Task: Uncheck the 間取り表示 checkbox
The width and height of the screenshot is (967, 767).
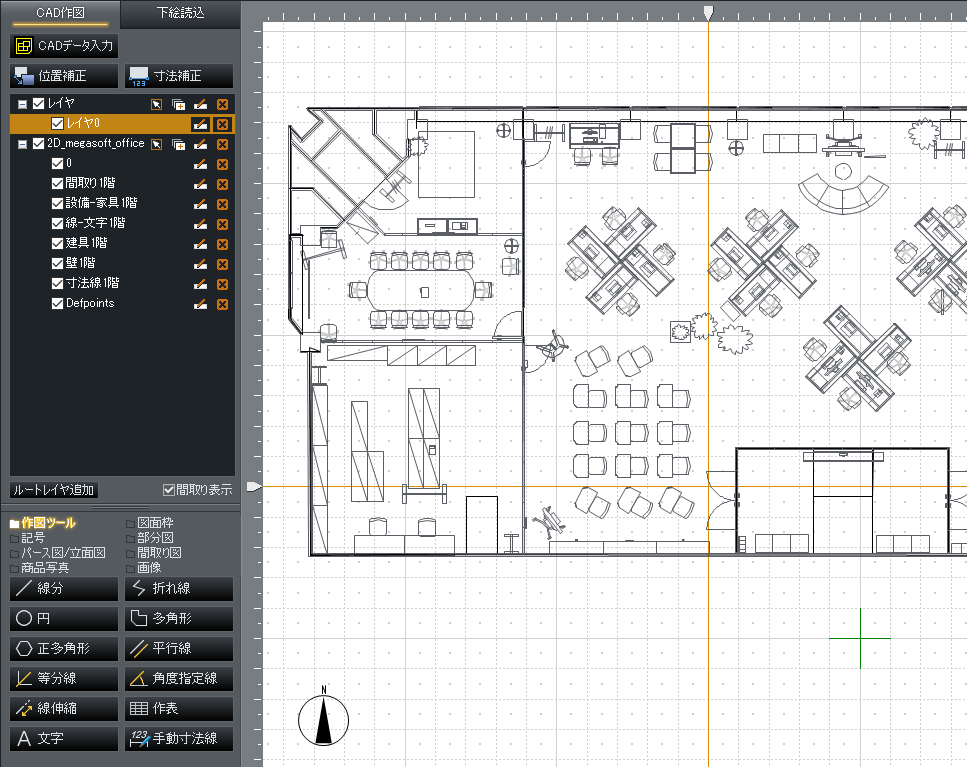Action: (169, 490)
